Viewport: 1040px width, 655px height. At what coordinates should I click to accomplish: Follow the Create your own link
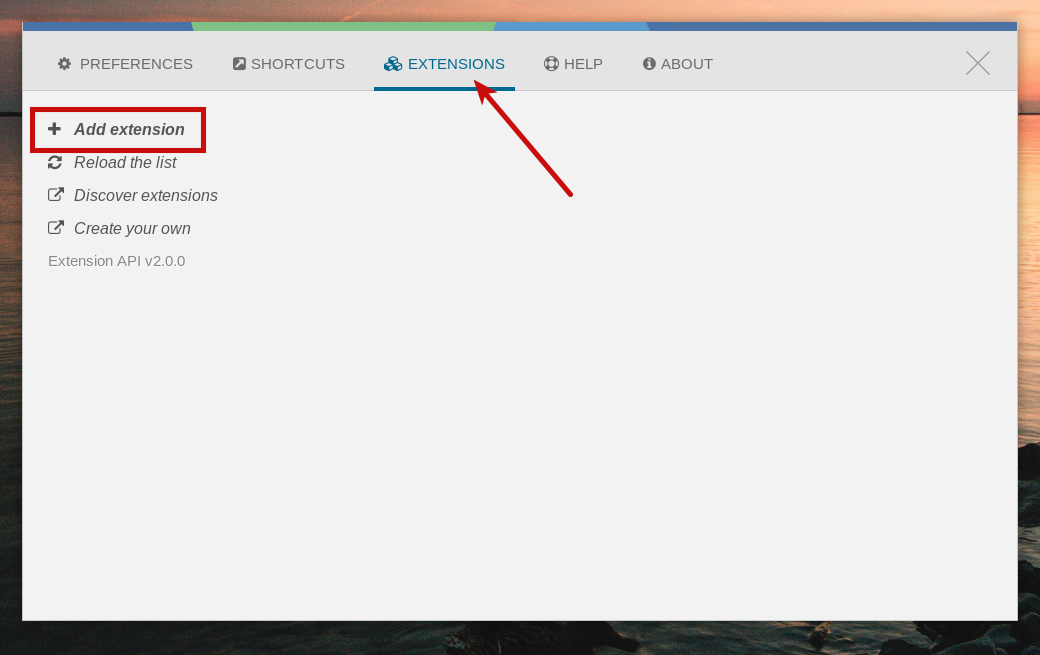tap(132, 228)
